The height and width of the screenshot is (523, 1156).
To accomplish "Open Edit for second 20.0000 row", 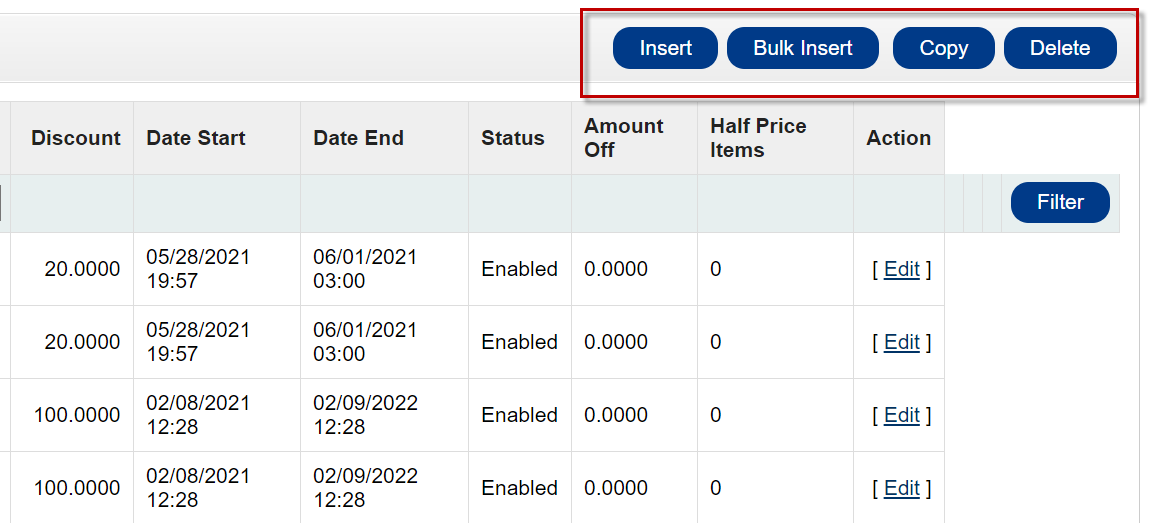I will tap(902, 342).
